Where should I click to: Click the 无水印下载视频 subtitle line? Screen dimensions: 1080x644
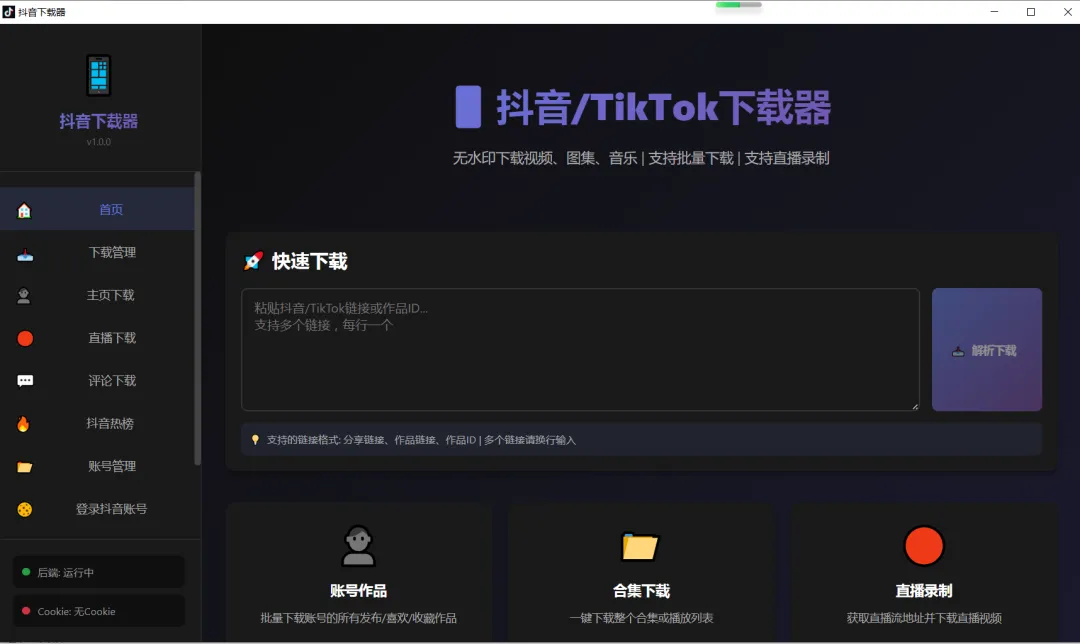(x=641, y=158)
